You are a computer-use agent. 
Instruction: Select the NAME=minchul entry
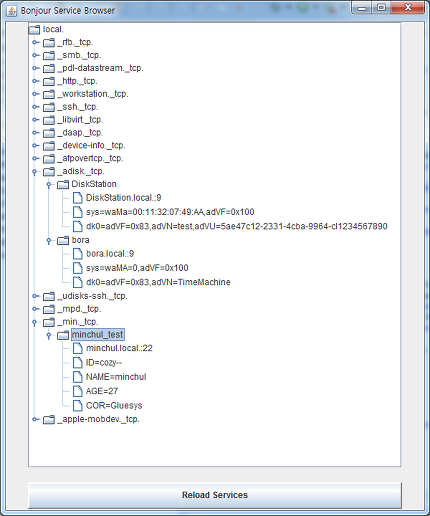click(116, 377)
